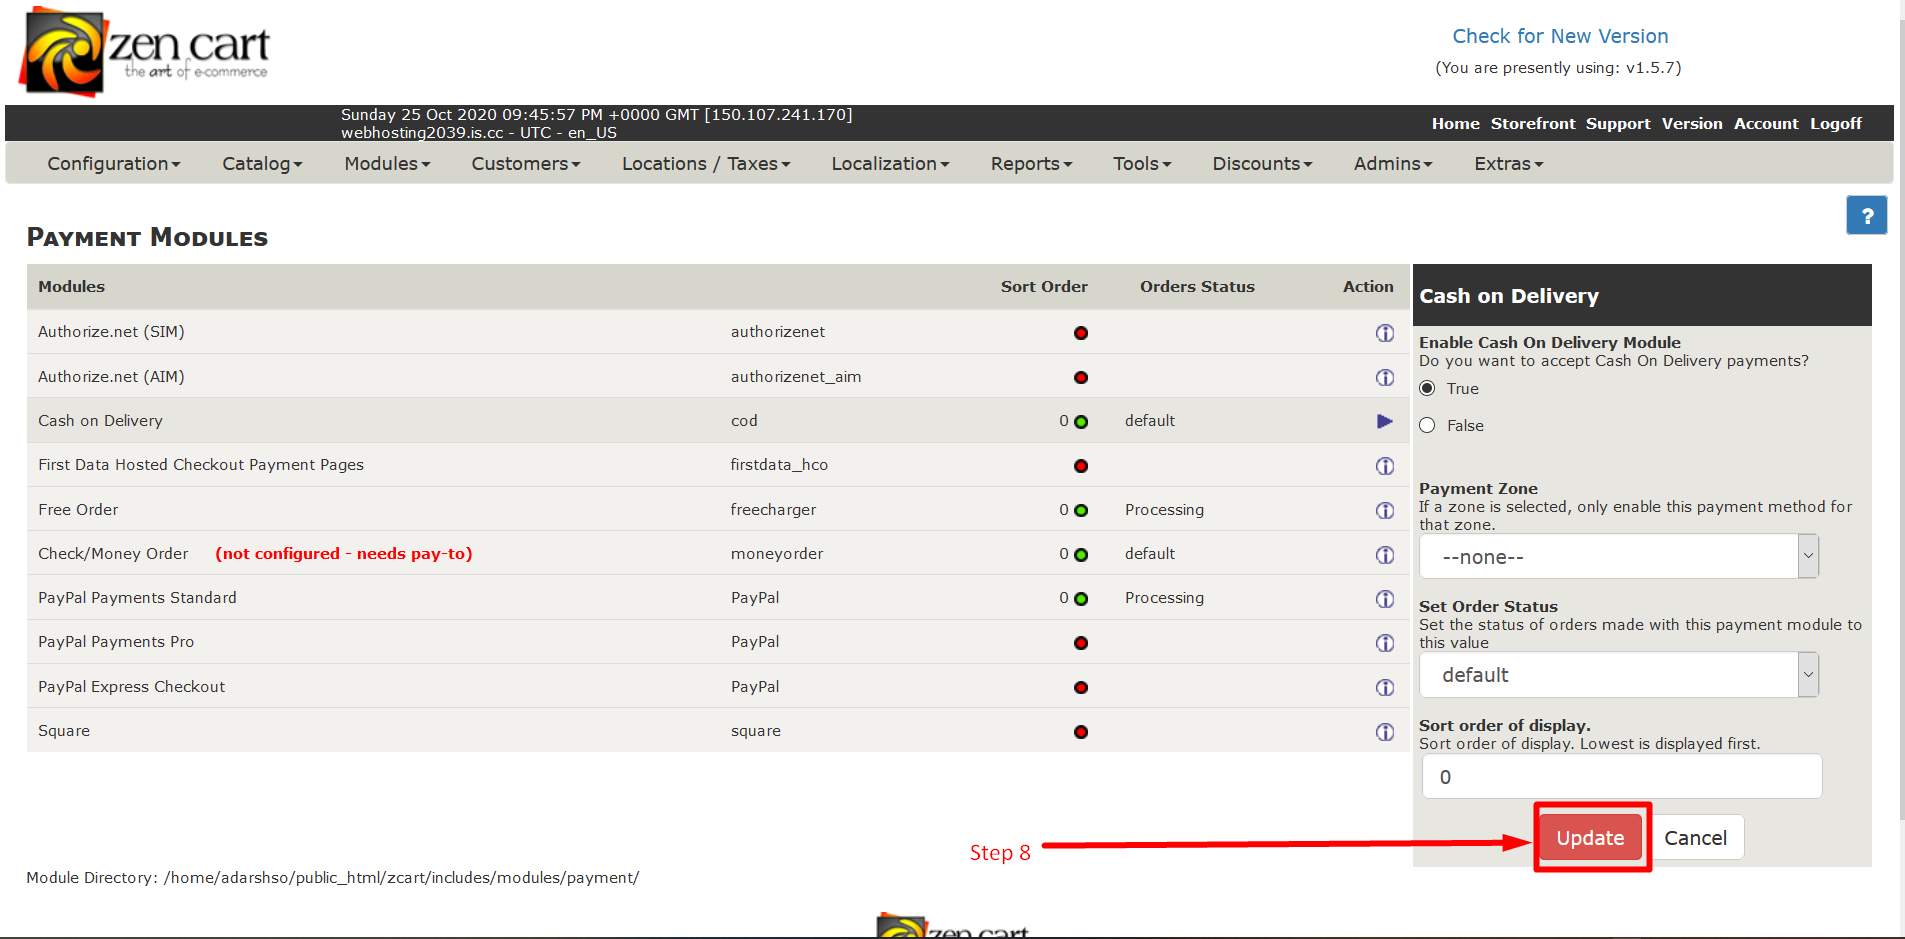
Task: Click the Logoff link
Action: pyautogui.click(x=1836, y=123)
